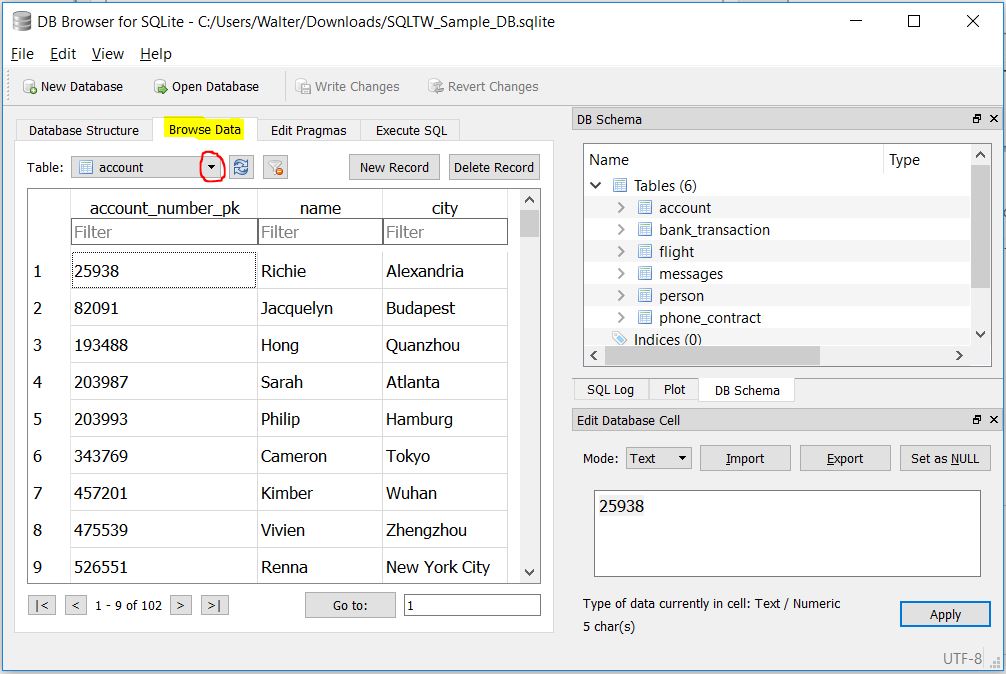
Task: Click the Apply button
Action: pyautogui.click(x=945, y=614)
